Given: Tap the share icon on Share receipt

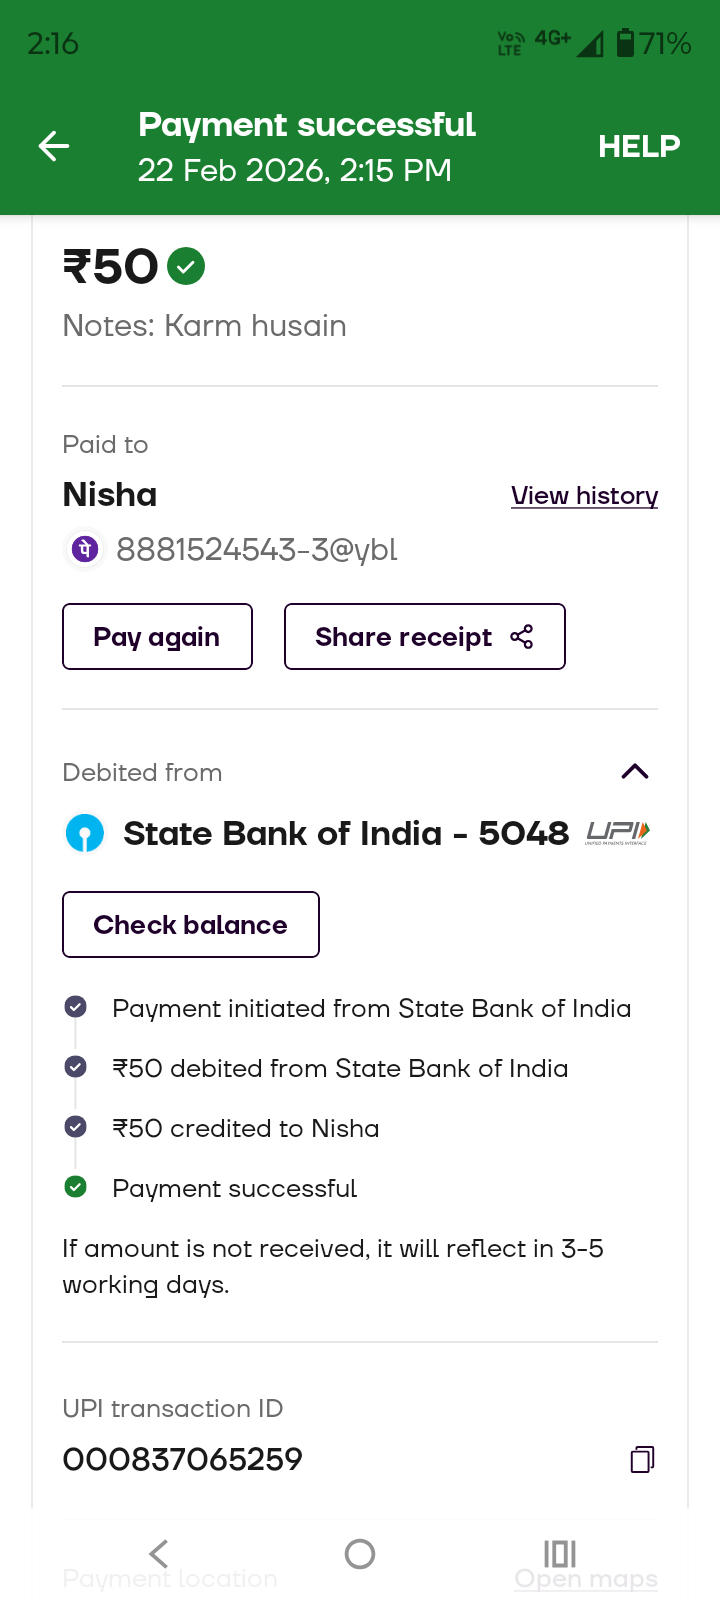Looking at the screenshot, I should [522, 637].
